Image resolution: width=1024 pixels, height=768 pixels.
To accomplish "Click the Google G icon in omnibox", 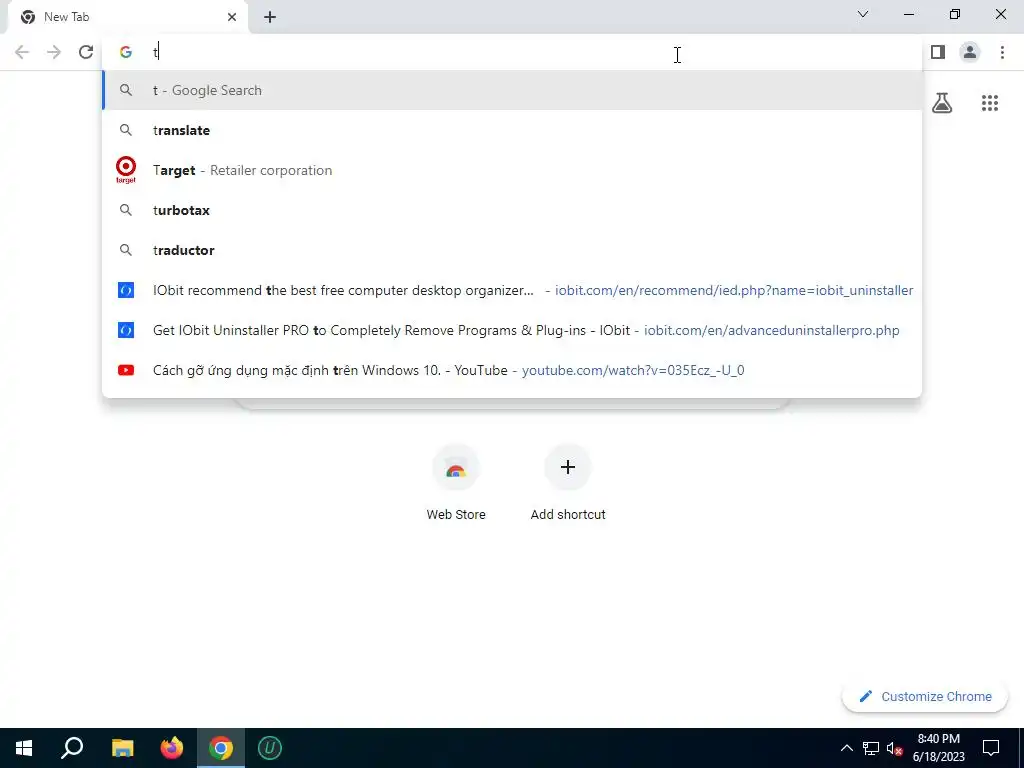I will tap(126, 52).
